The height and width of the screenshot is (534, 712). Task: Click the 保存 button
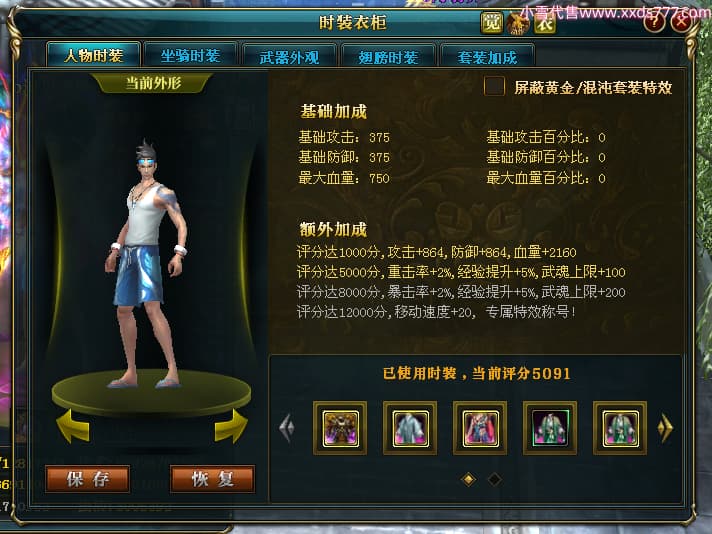(88, 479)
